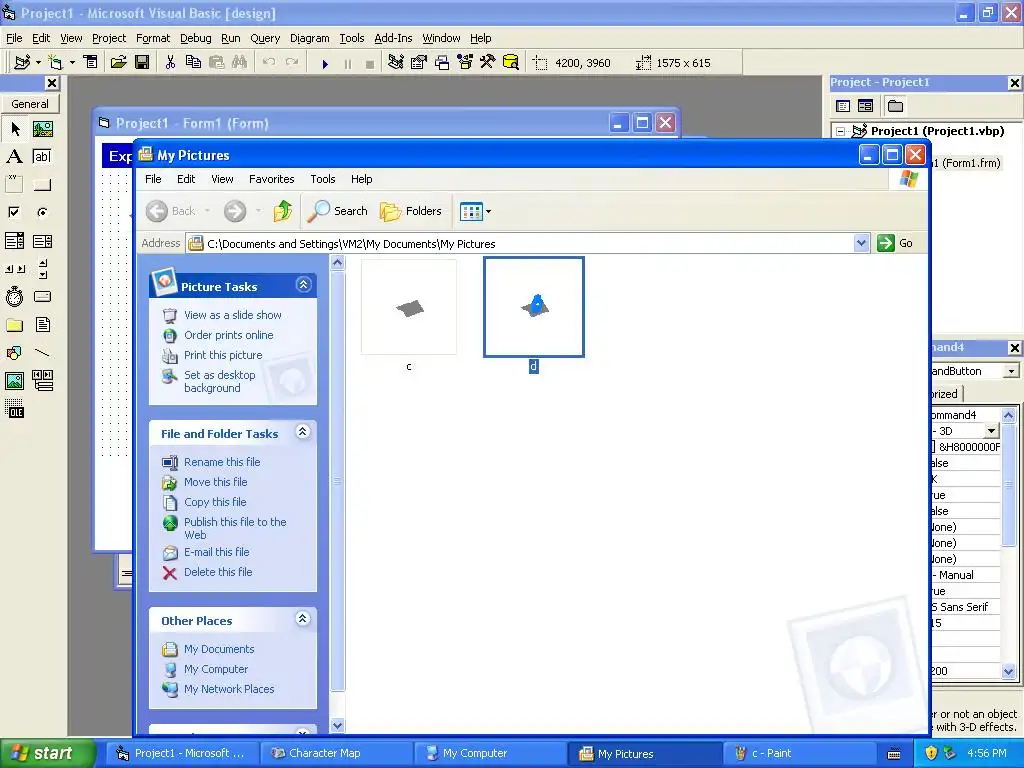This screenshot has height=768, width=1024.
Task: Click the Go button next to Address
Action: tap(896, 243)
